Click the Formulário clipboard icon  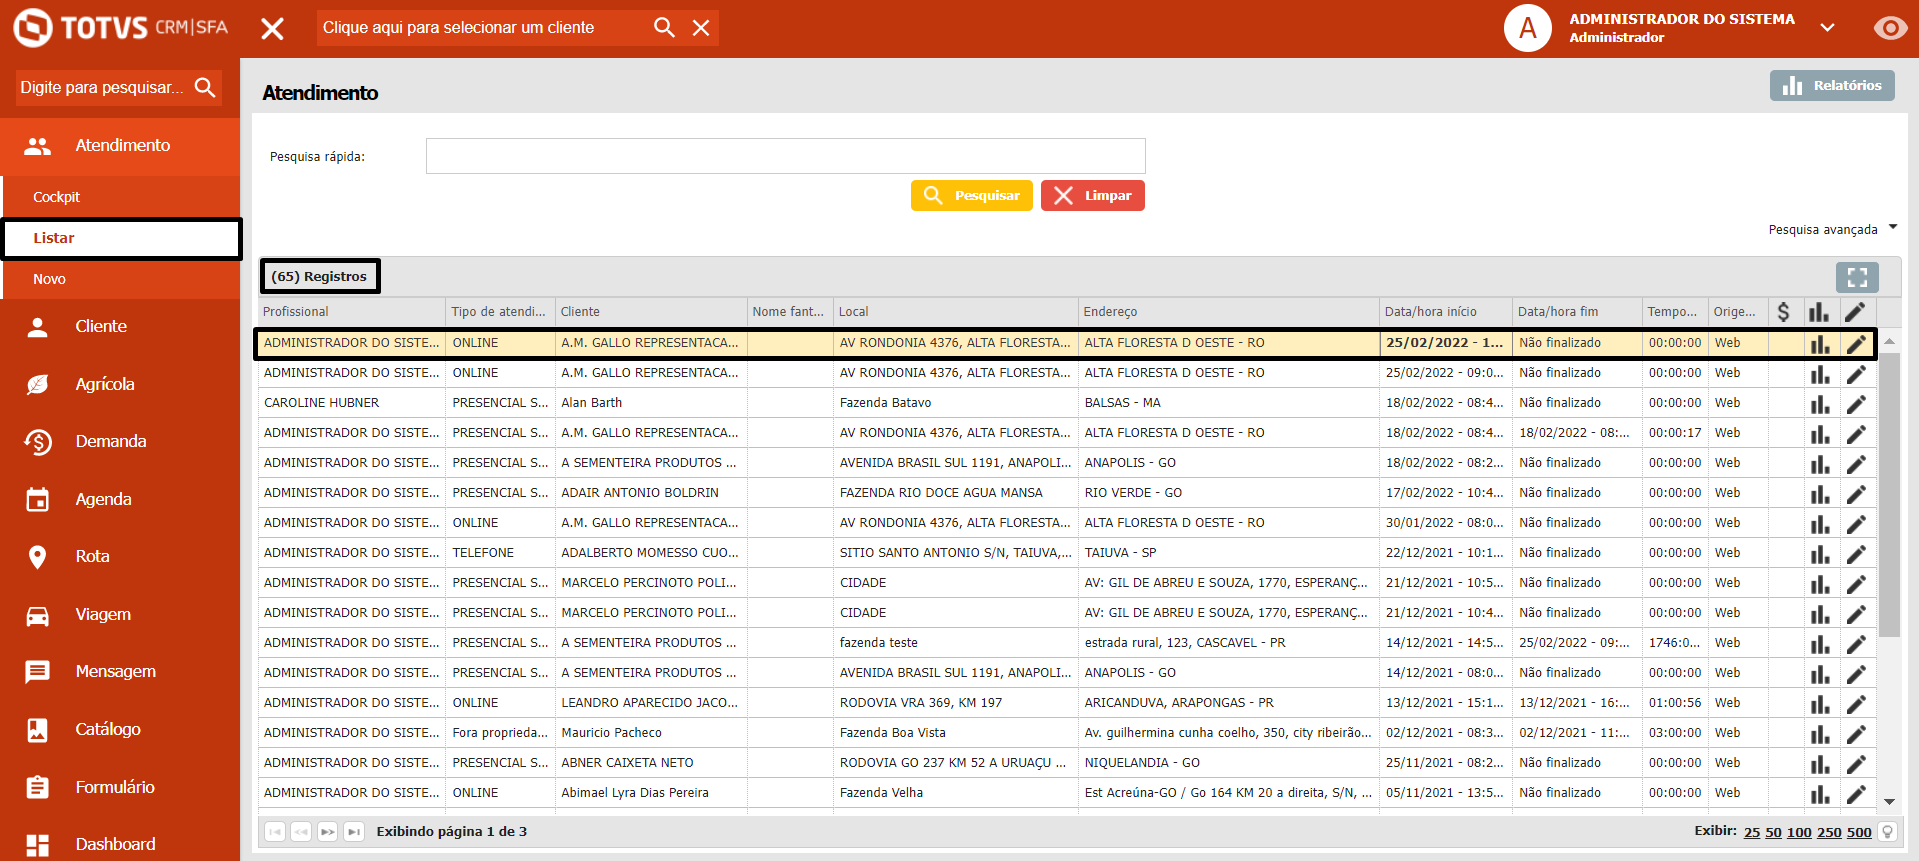[38, 787]
